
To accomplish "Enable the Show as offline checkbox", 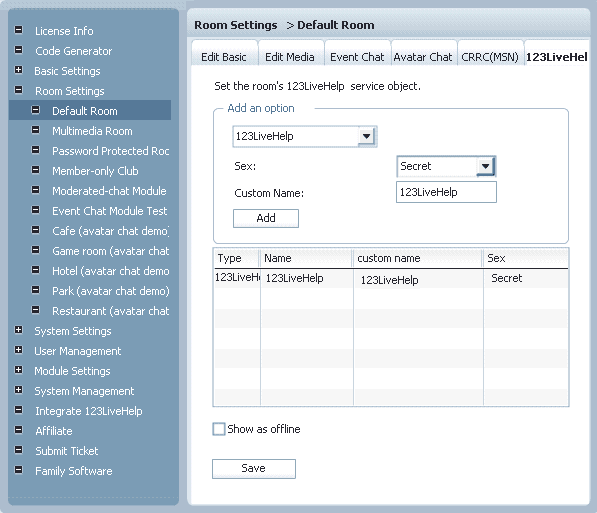I will click(219, 429).
